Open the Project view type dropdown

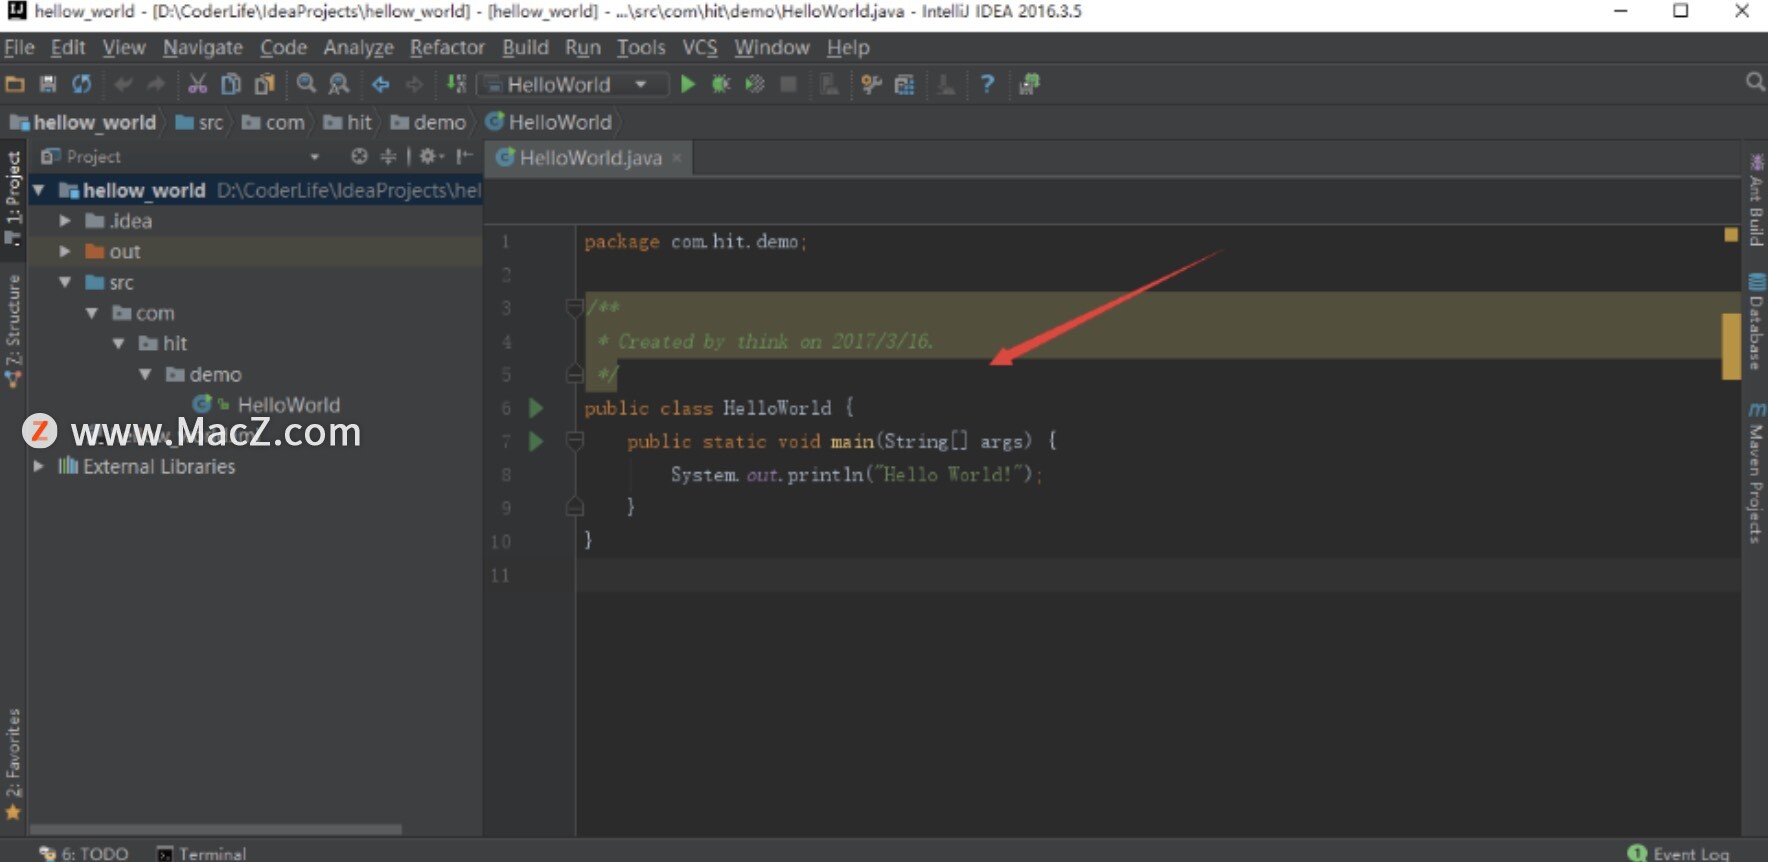315,157
